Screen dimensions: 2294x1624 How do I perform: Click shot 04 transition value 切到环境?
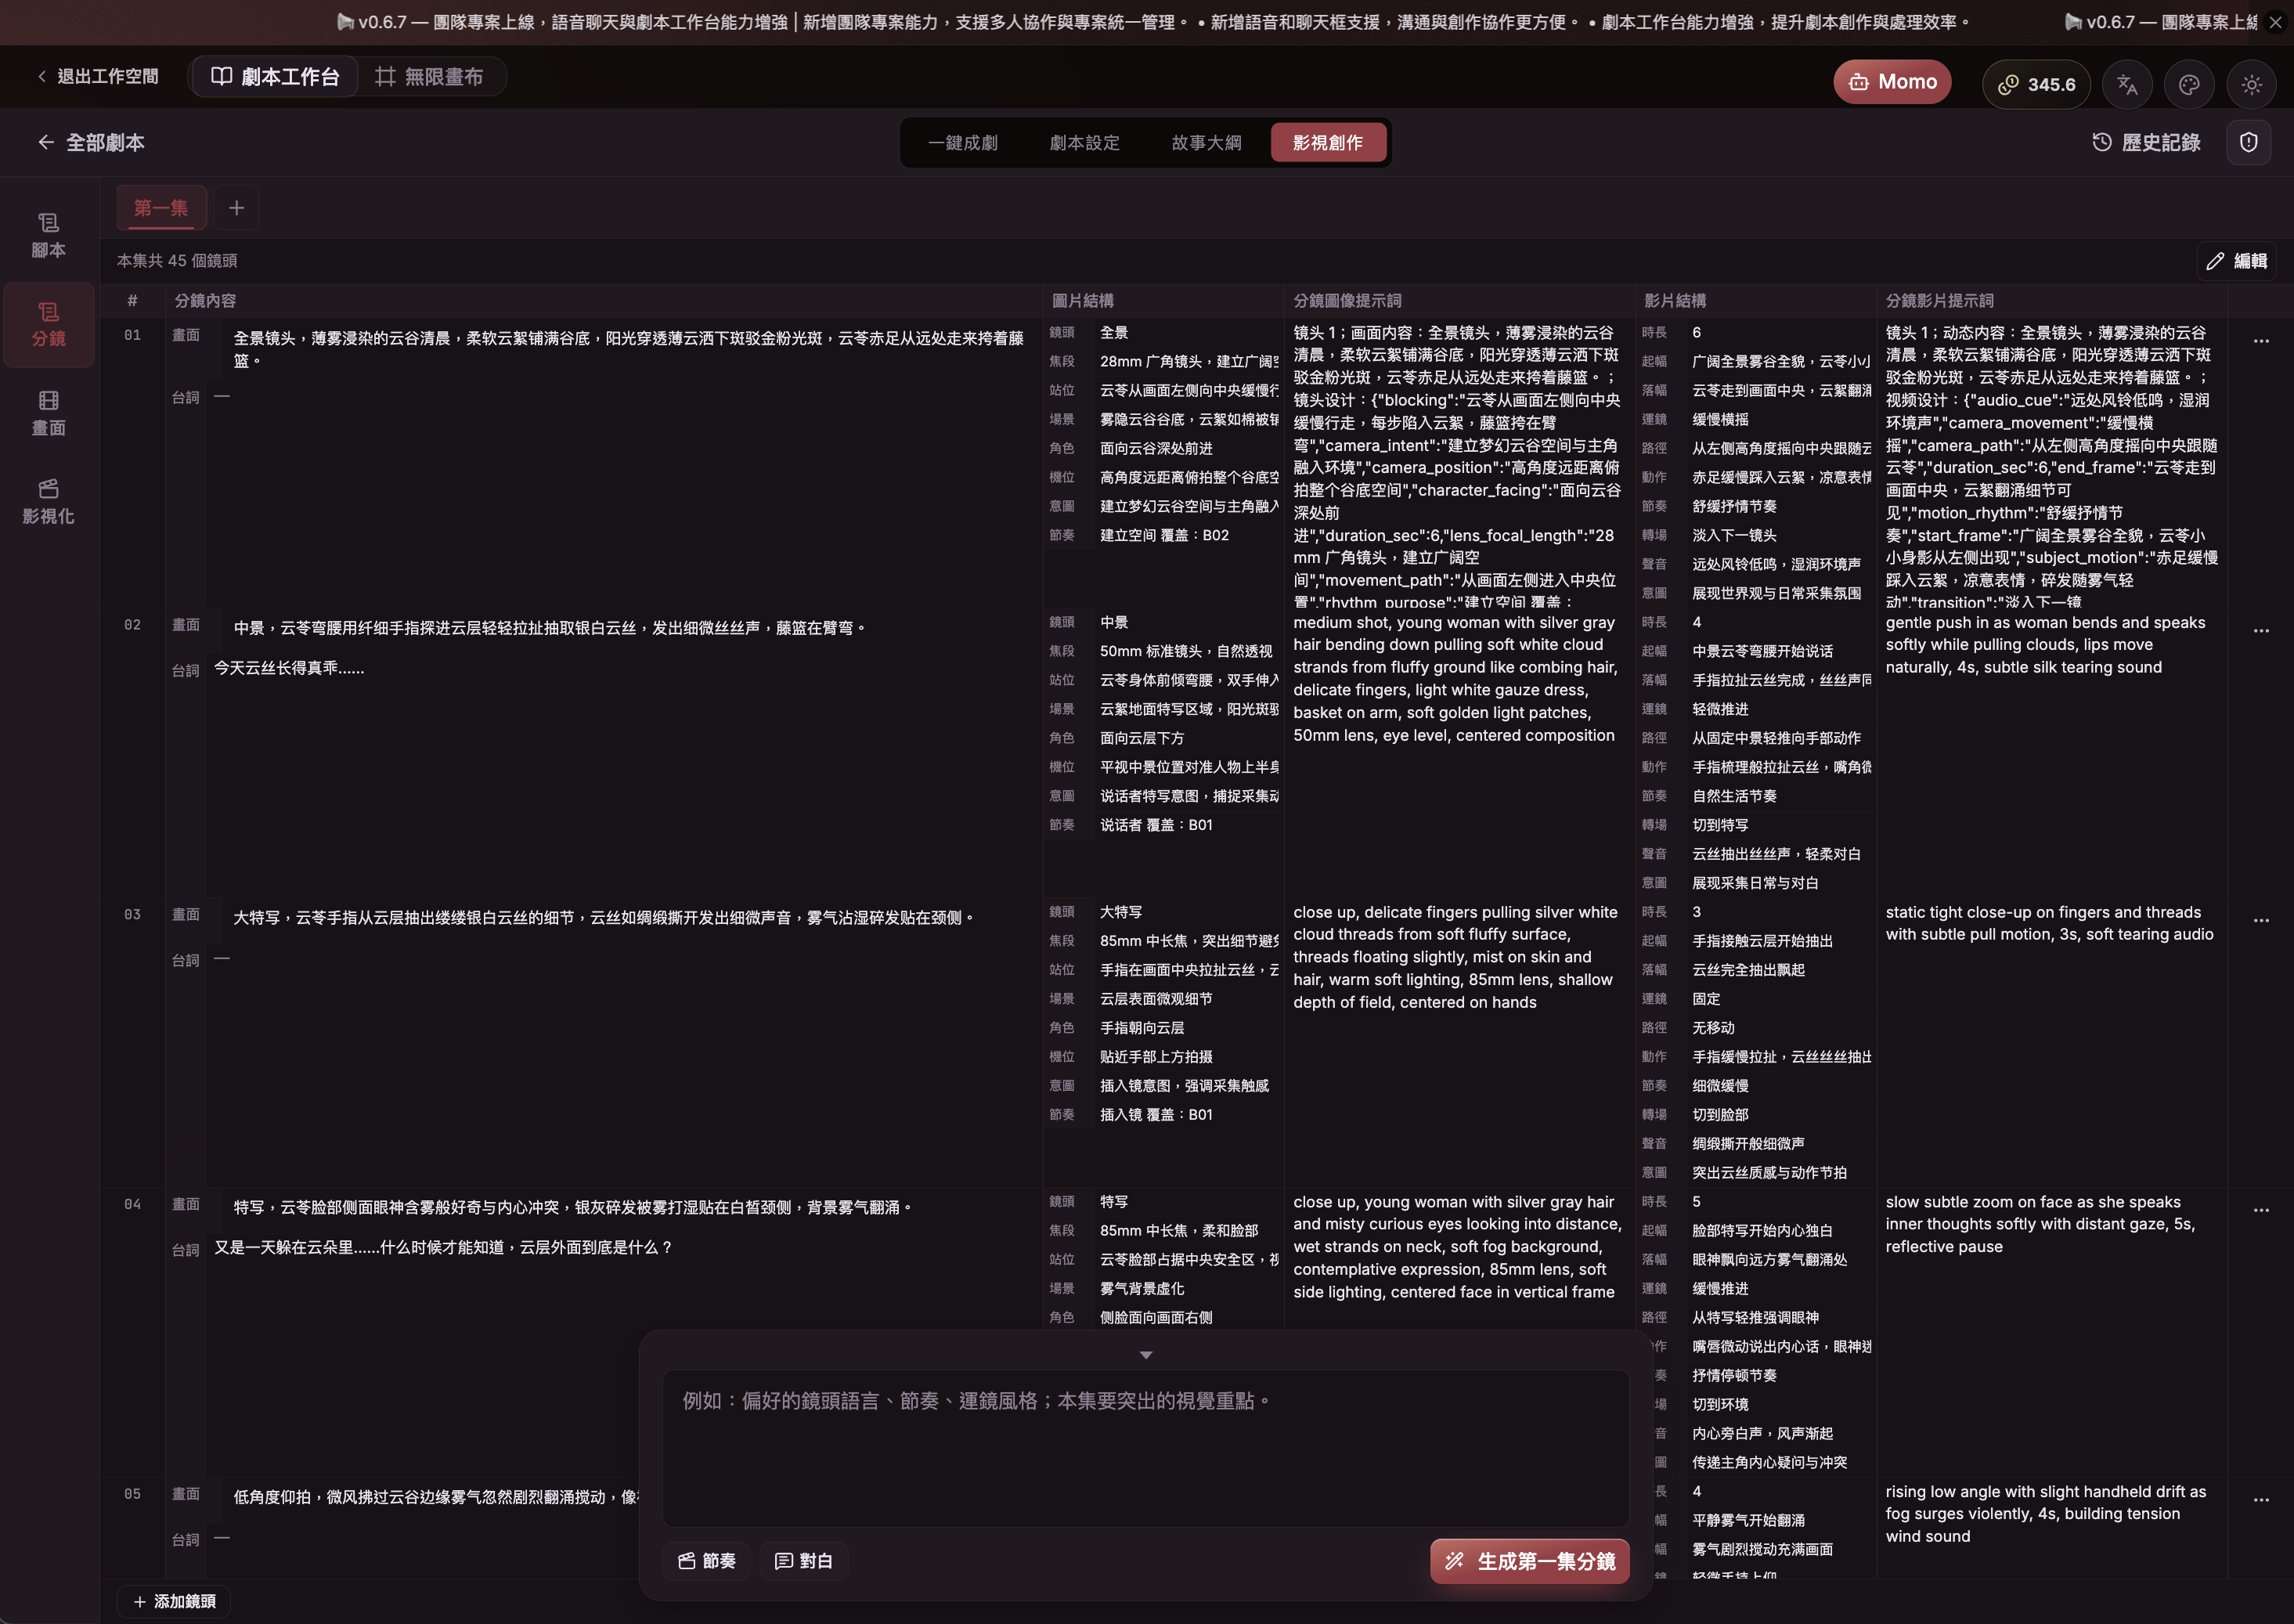coord(1720,1405)
